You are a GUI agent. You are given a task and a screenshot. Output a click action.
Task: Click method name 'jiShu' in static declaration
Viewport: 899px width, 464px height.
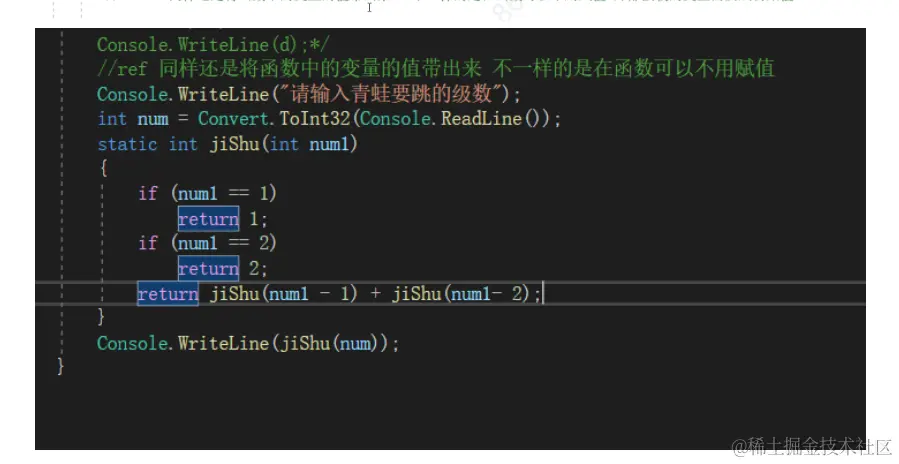pyautogui.click(x=234, y=144)
